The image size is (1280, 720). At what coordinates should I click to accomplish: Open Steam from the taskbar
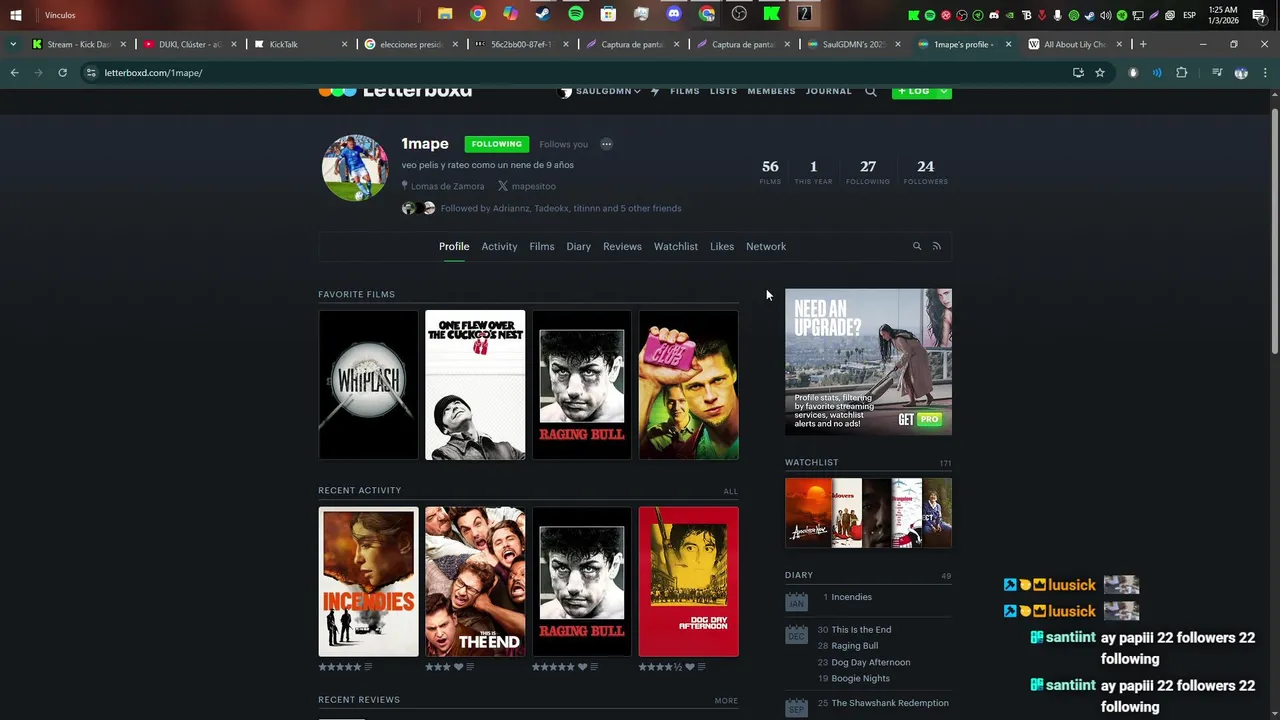tap(542, 14)
